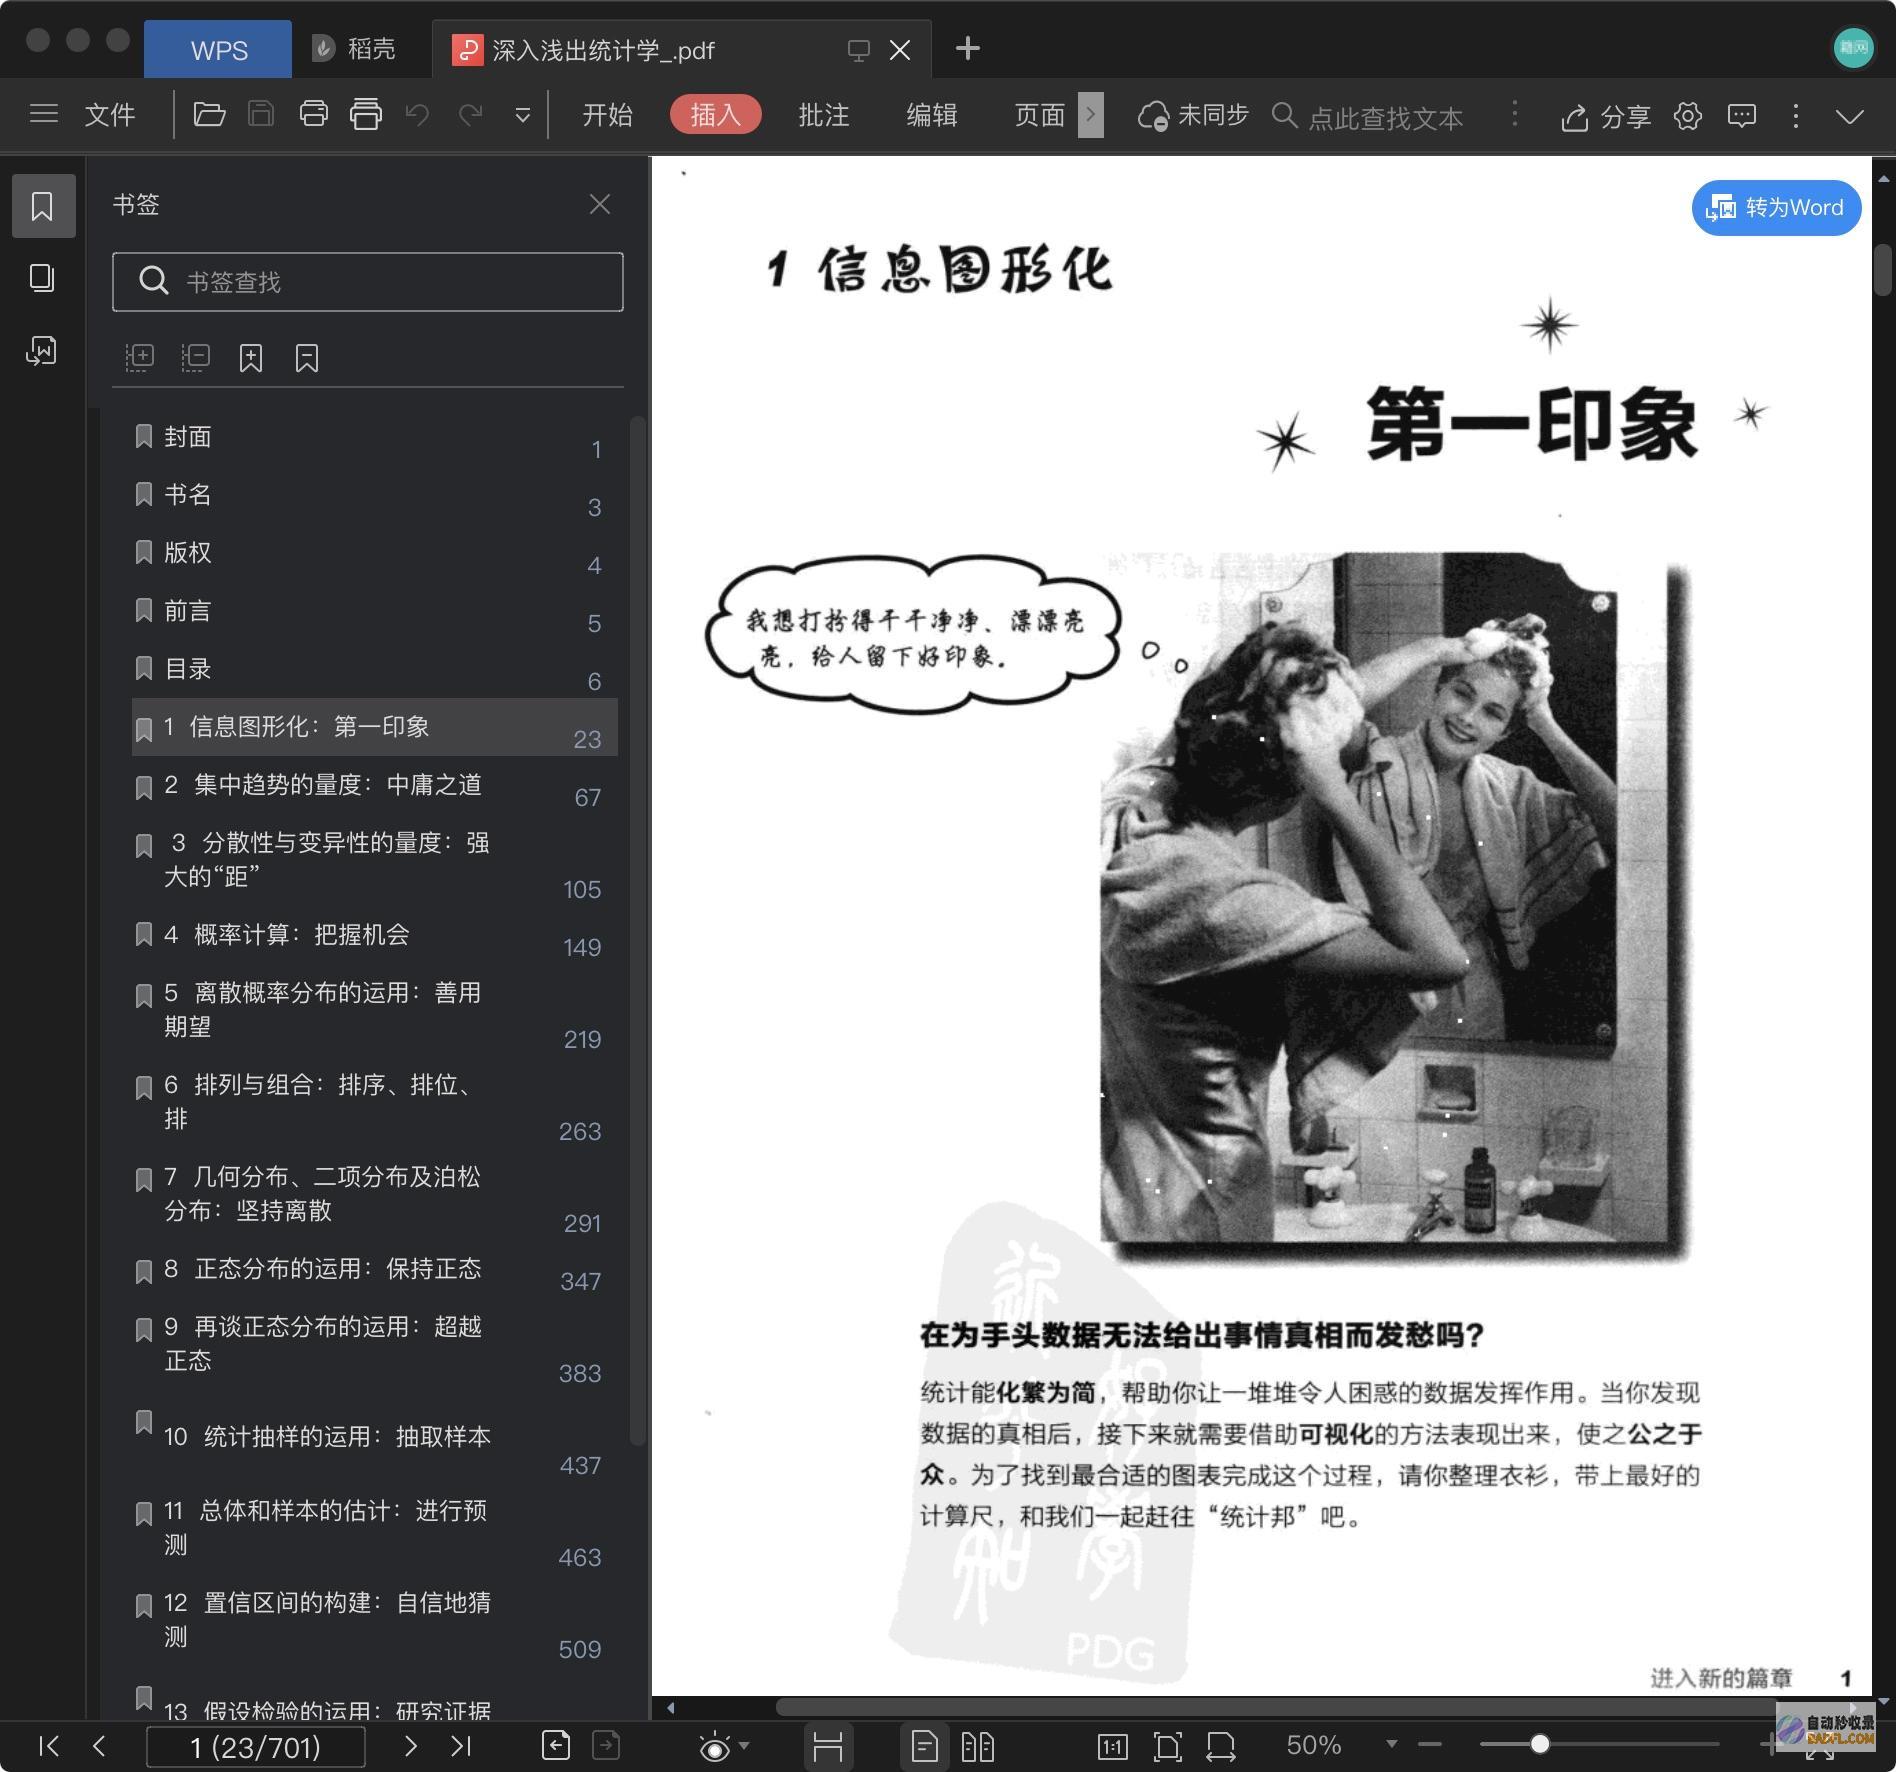
Task: Open the quick access toolbar dropdown
Action: coord(522,115)
